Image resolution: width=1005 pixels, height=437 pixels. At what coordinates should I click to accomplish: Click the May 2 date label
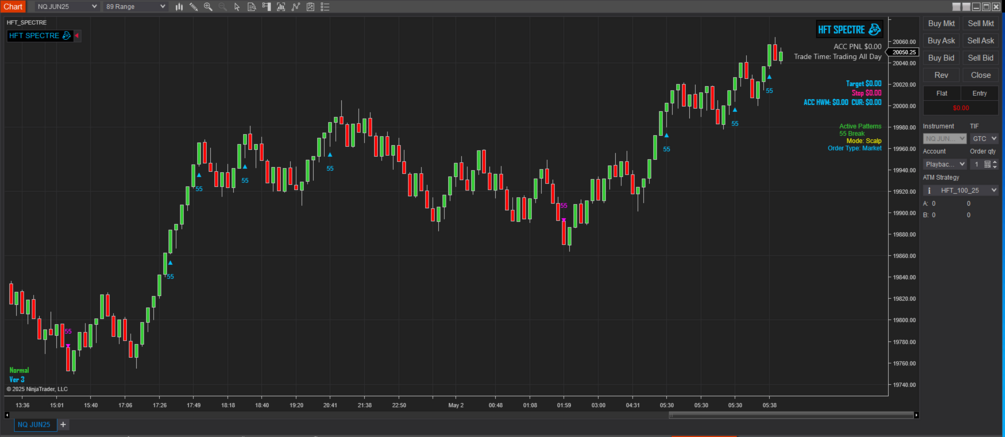(456, 405)
